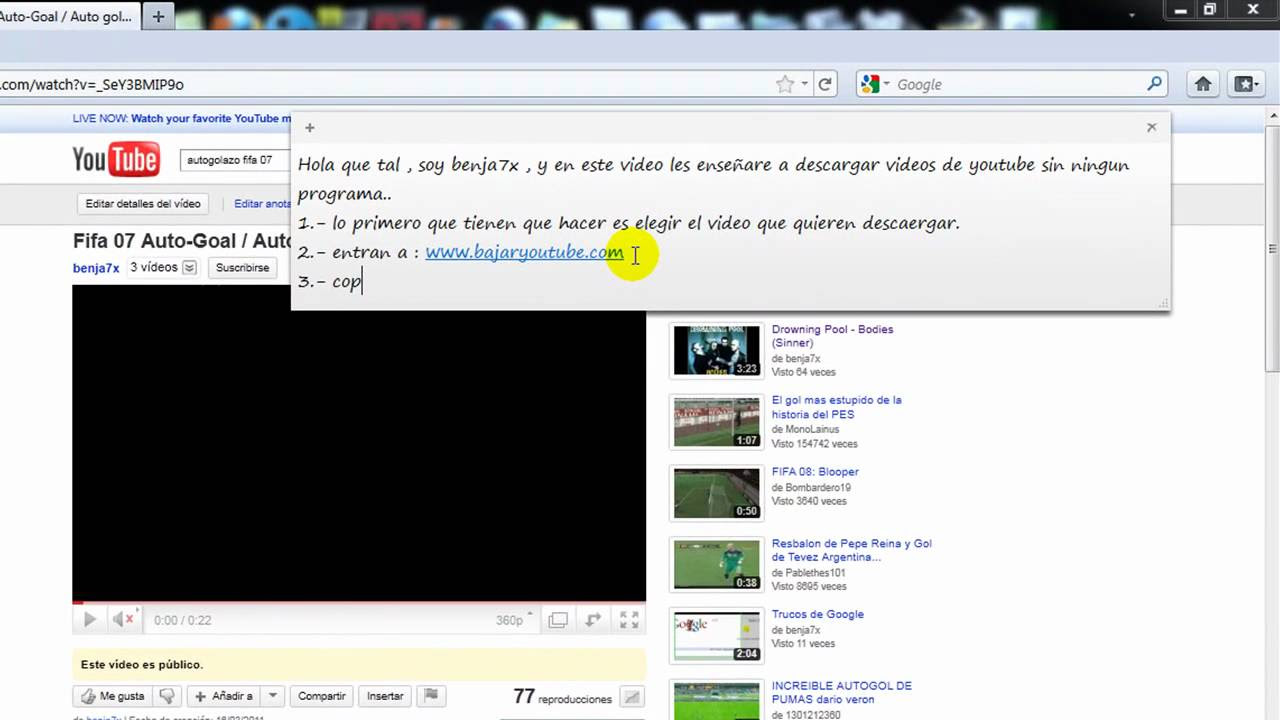Click the Suscribirse button
This screenshot has width=1280, height=720.
pos(243,268)
